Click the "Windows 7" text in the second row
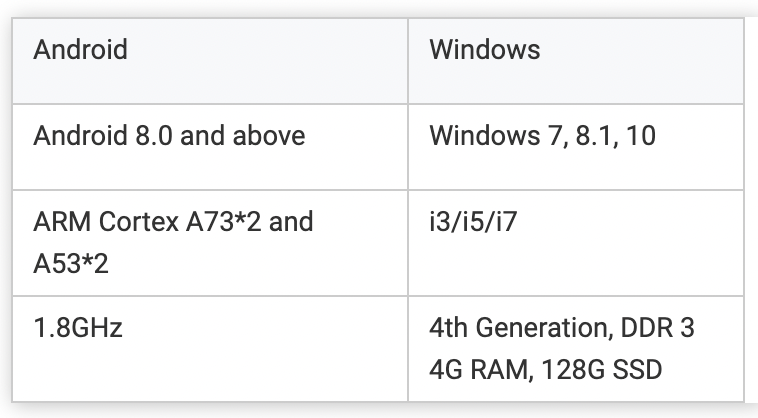Image resolution: width=758 pixels, height=418 pixels. point(495,135)
